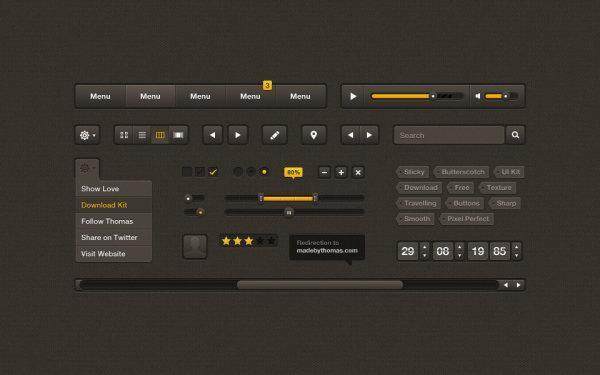600x375 pixels.
Task: Click the map location pin icon
Action: [x=313, y=135]
